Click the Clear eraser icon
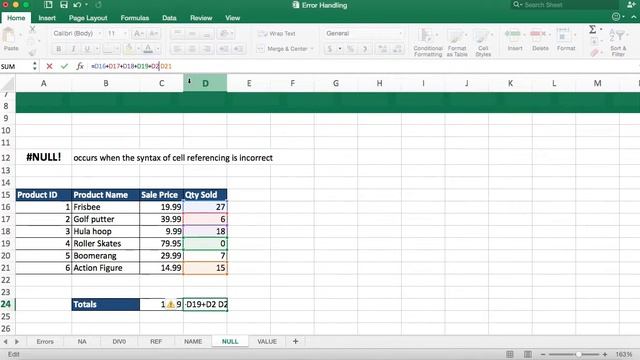The image size is (640, 360). tap(594, 53)
